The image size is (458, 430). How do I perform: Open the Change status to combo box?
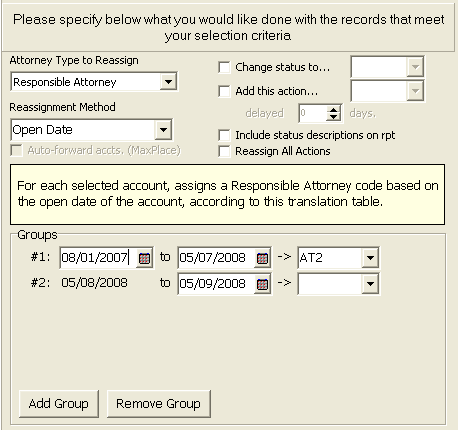point(387,67)
